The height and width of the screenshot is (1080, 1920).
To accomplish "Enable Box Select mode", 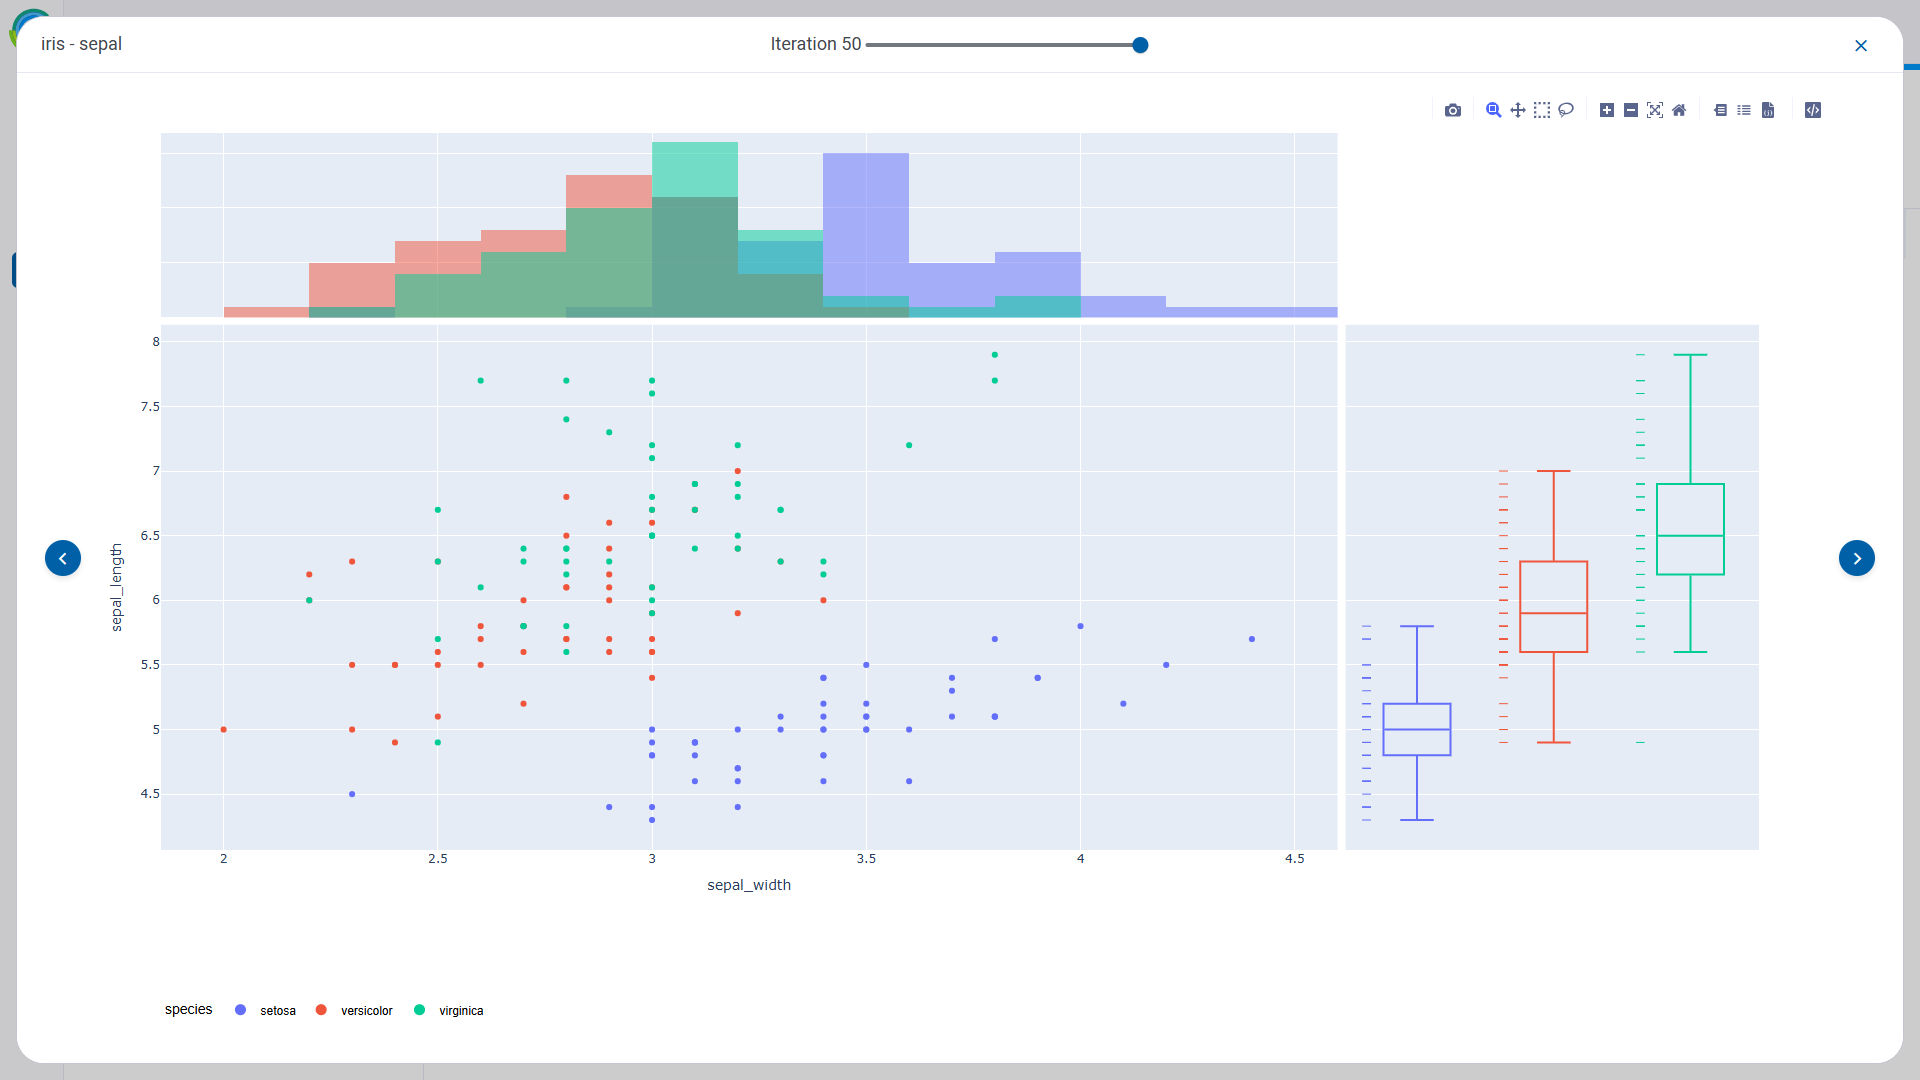I will coord(1541,110).
